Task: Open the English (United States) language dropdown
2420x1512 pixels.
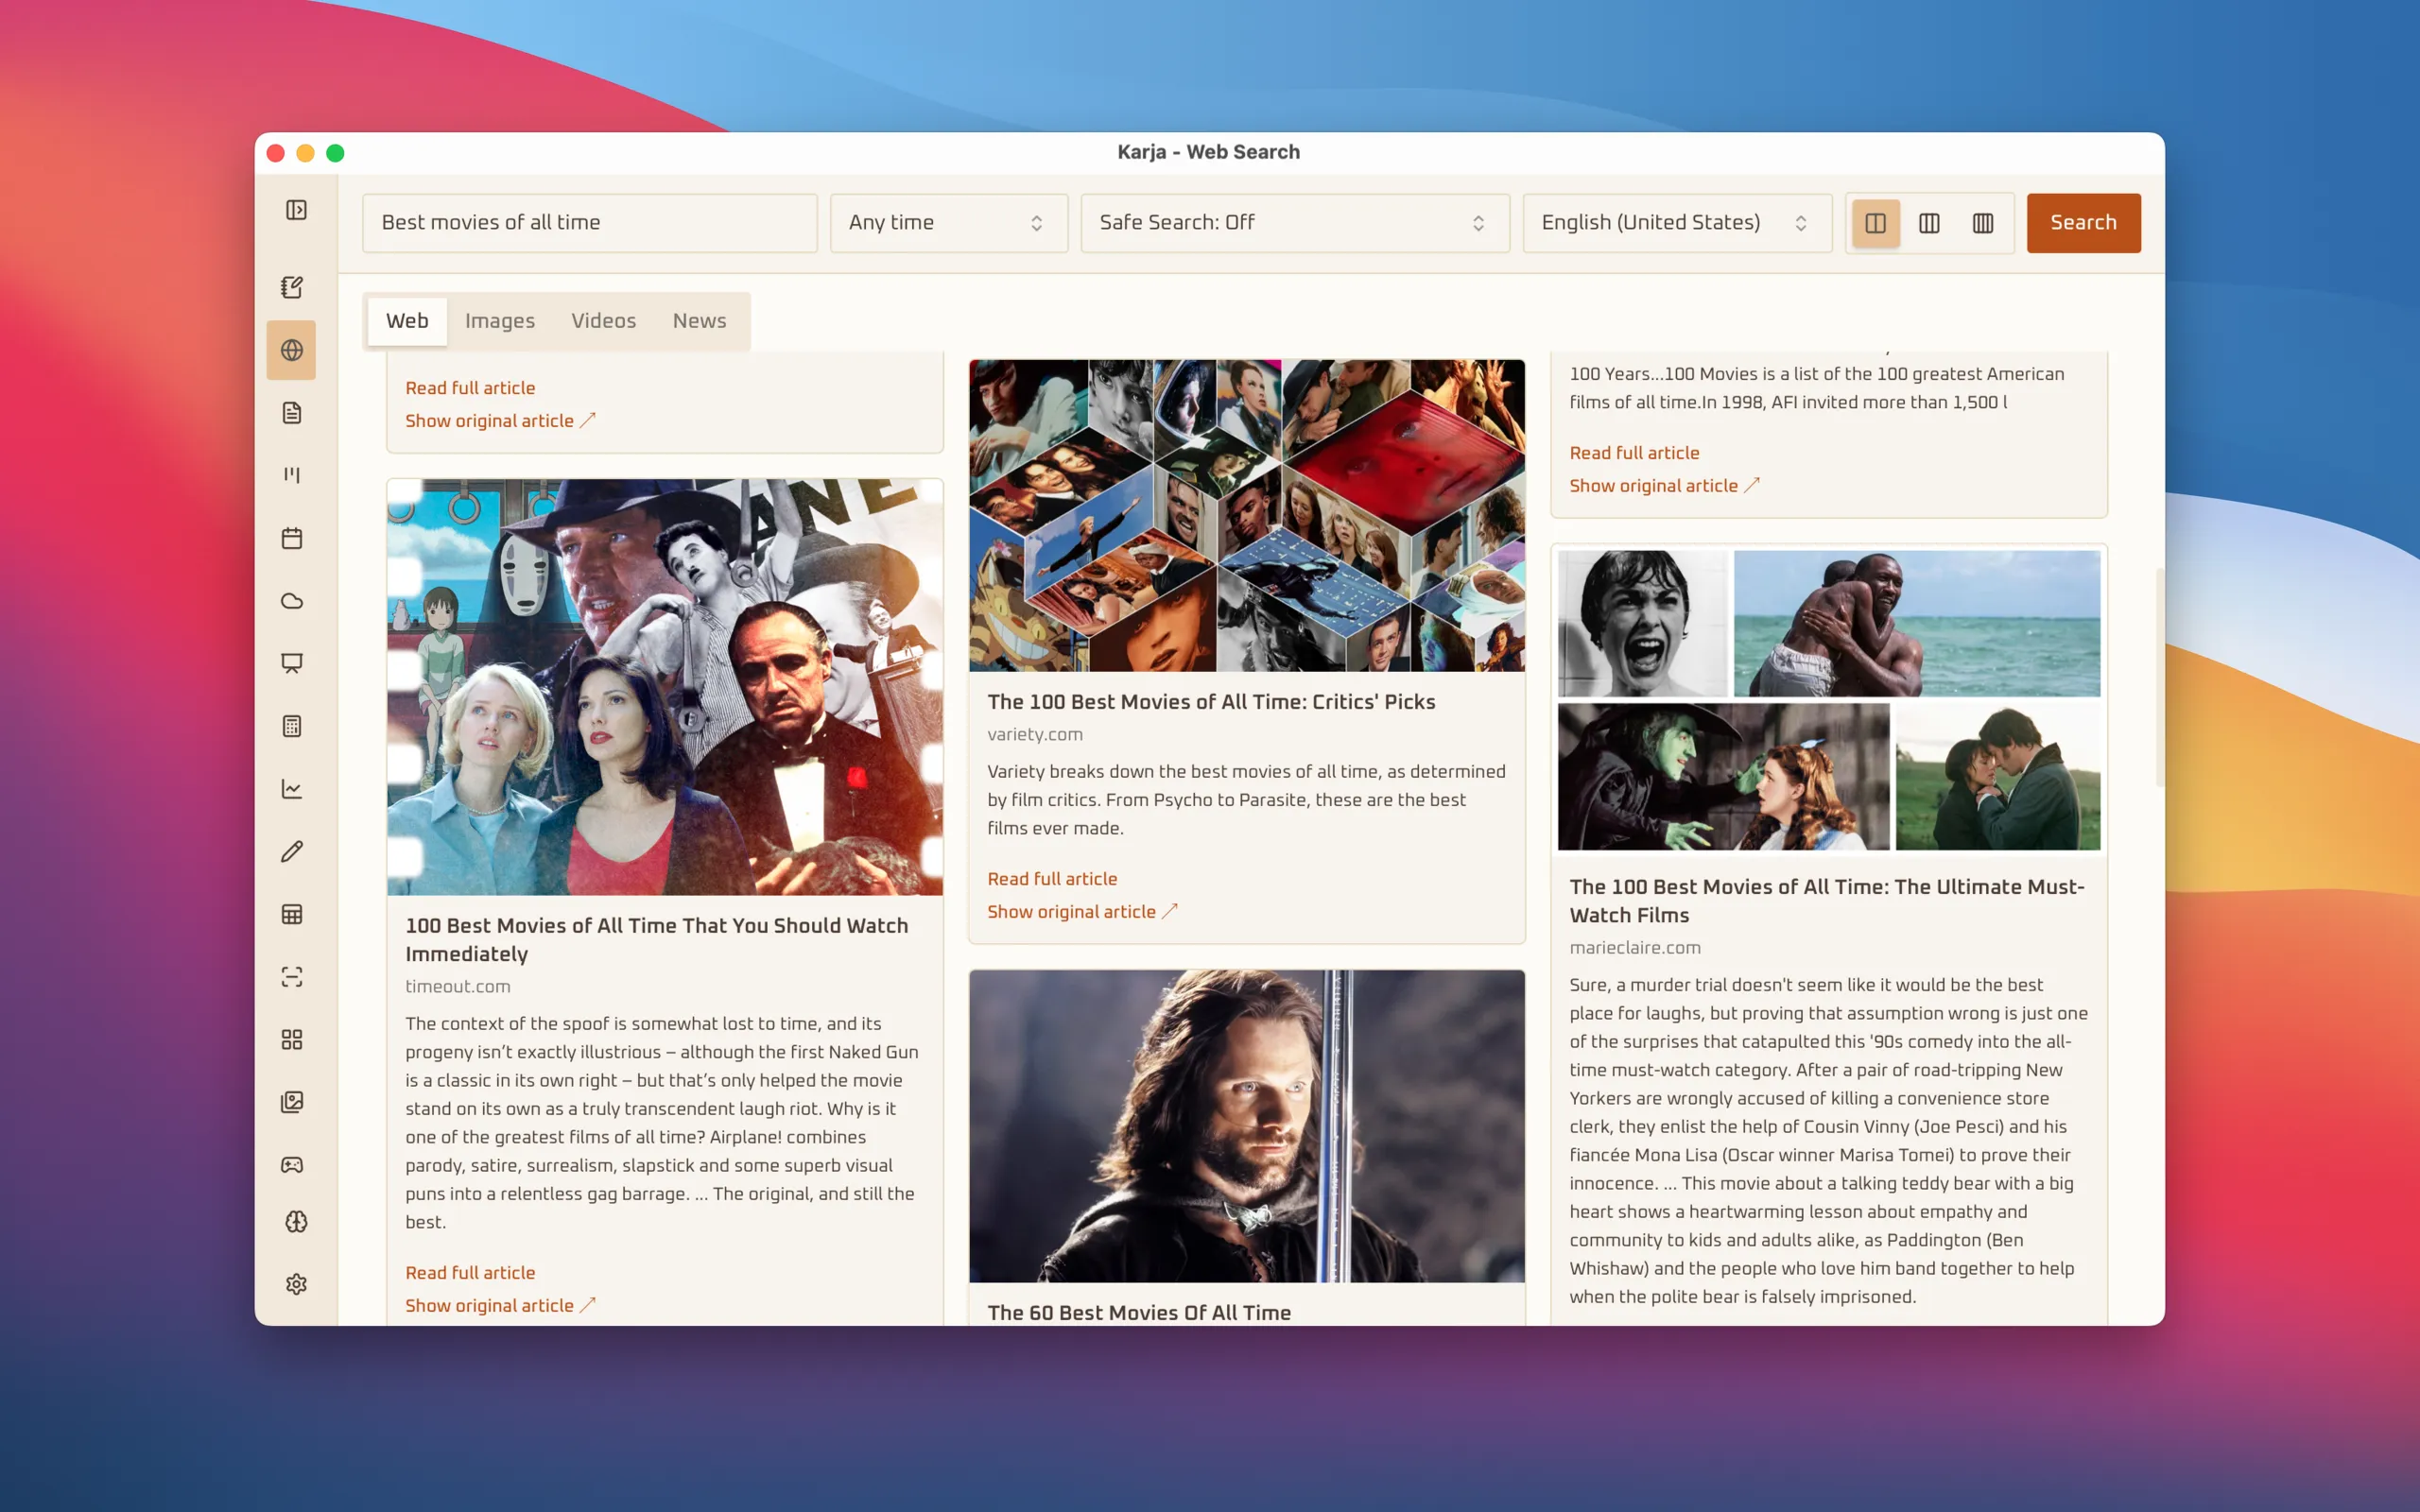Action: 1676,223
